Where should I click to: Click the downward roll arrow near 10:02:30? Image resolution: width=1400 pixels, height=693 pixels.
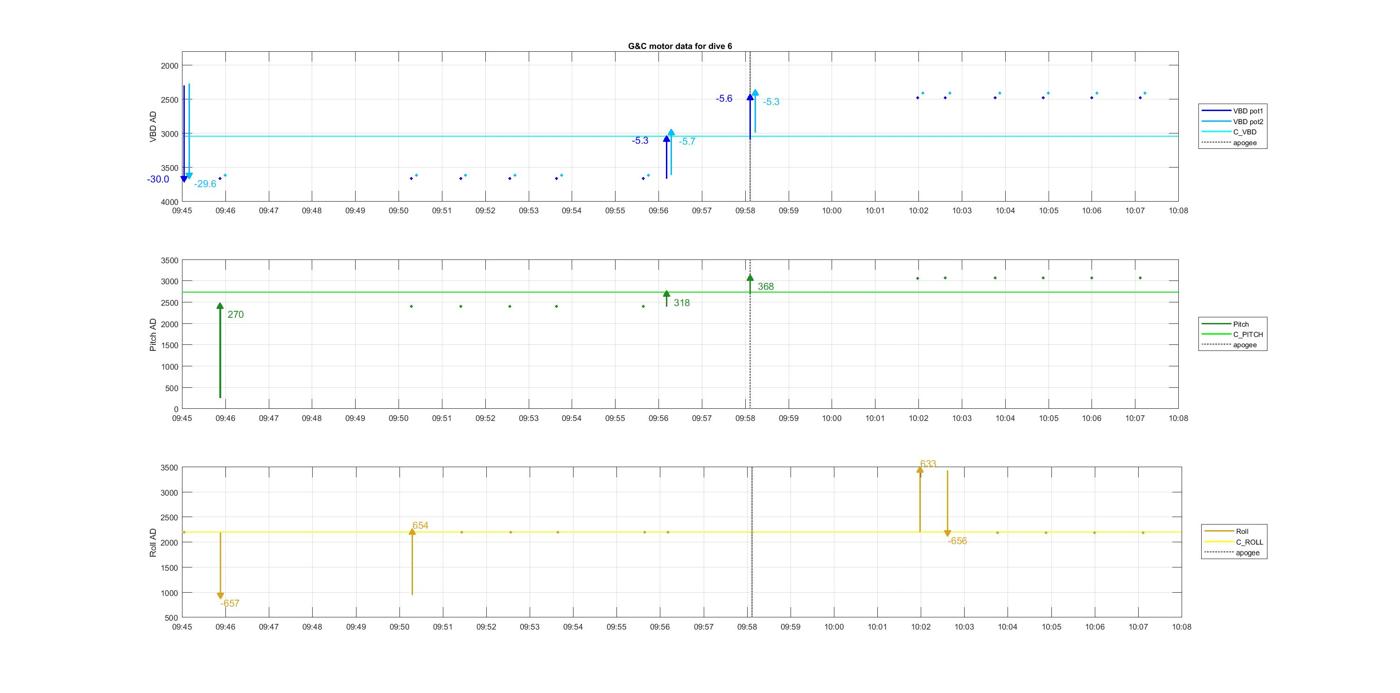pyautogui.click(x=947, y=504)
